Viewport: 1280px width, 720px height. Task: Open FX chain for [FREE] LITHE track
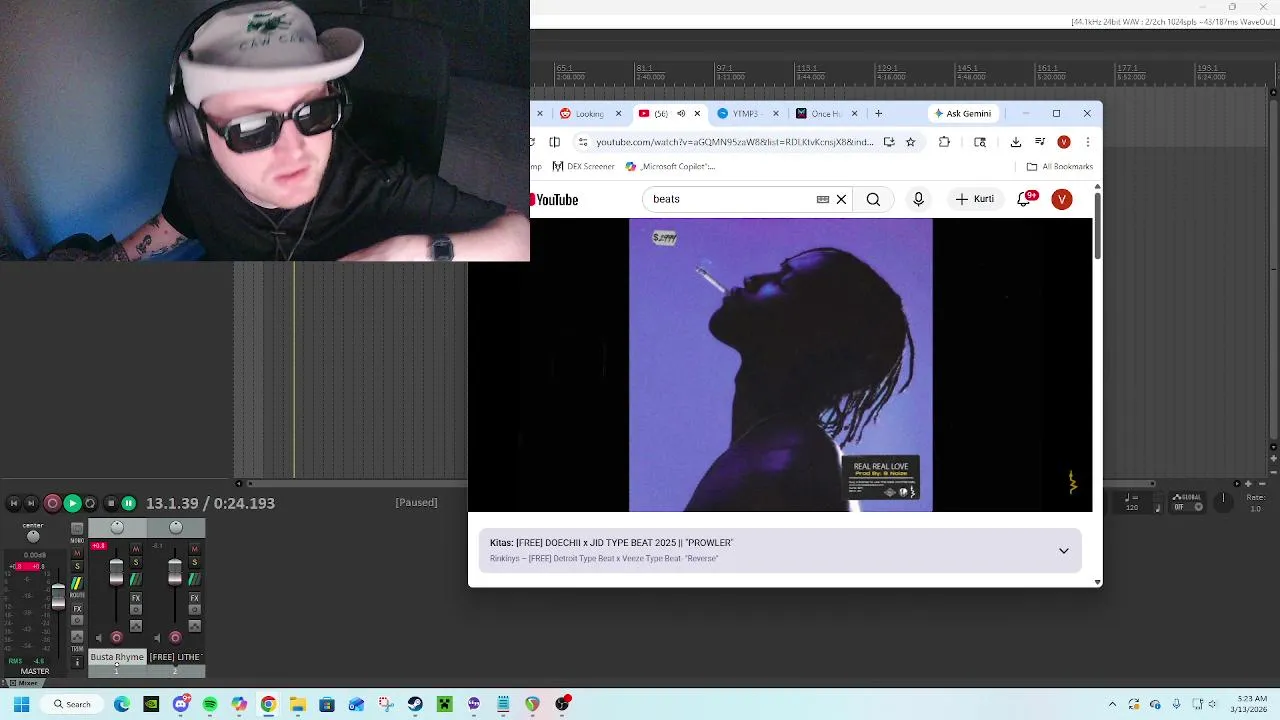(195, 598)
